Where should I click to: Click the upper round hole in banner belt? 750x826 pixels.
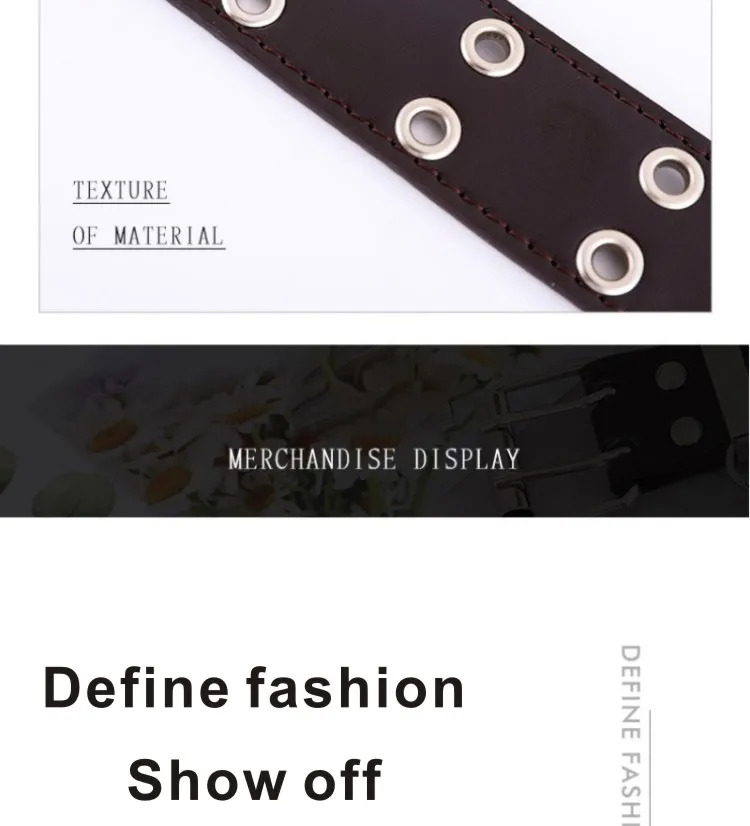coord(672,376)
